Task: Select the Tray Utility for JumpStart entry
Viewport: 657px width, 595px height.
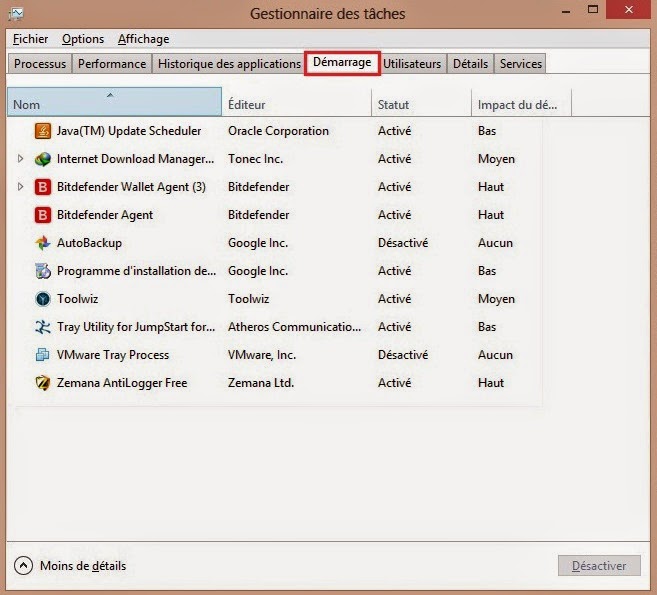Action: pyautogui.click(x=136, y=327)
